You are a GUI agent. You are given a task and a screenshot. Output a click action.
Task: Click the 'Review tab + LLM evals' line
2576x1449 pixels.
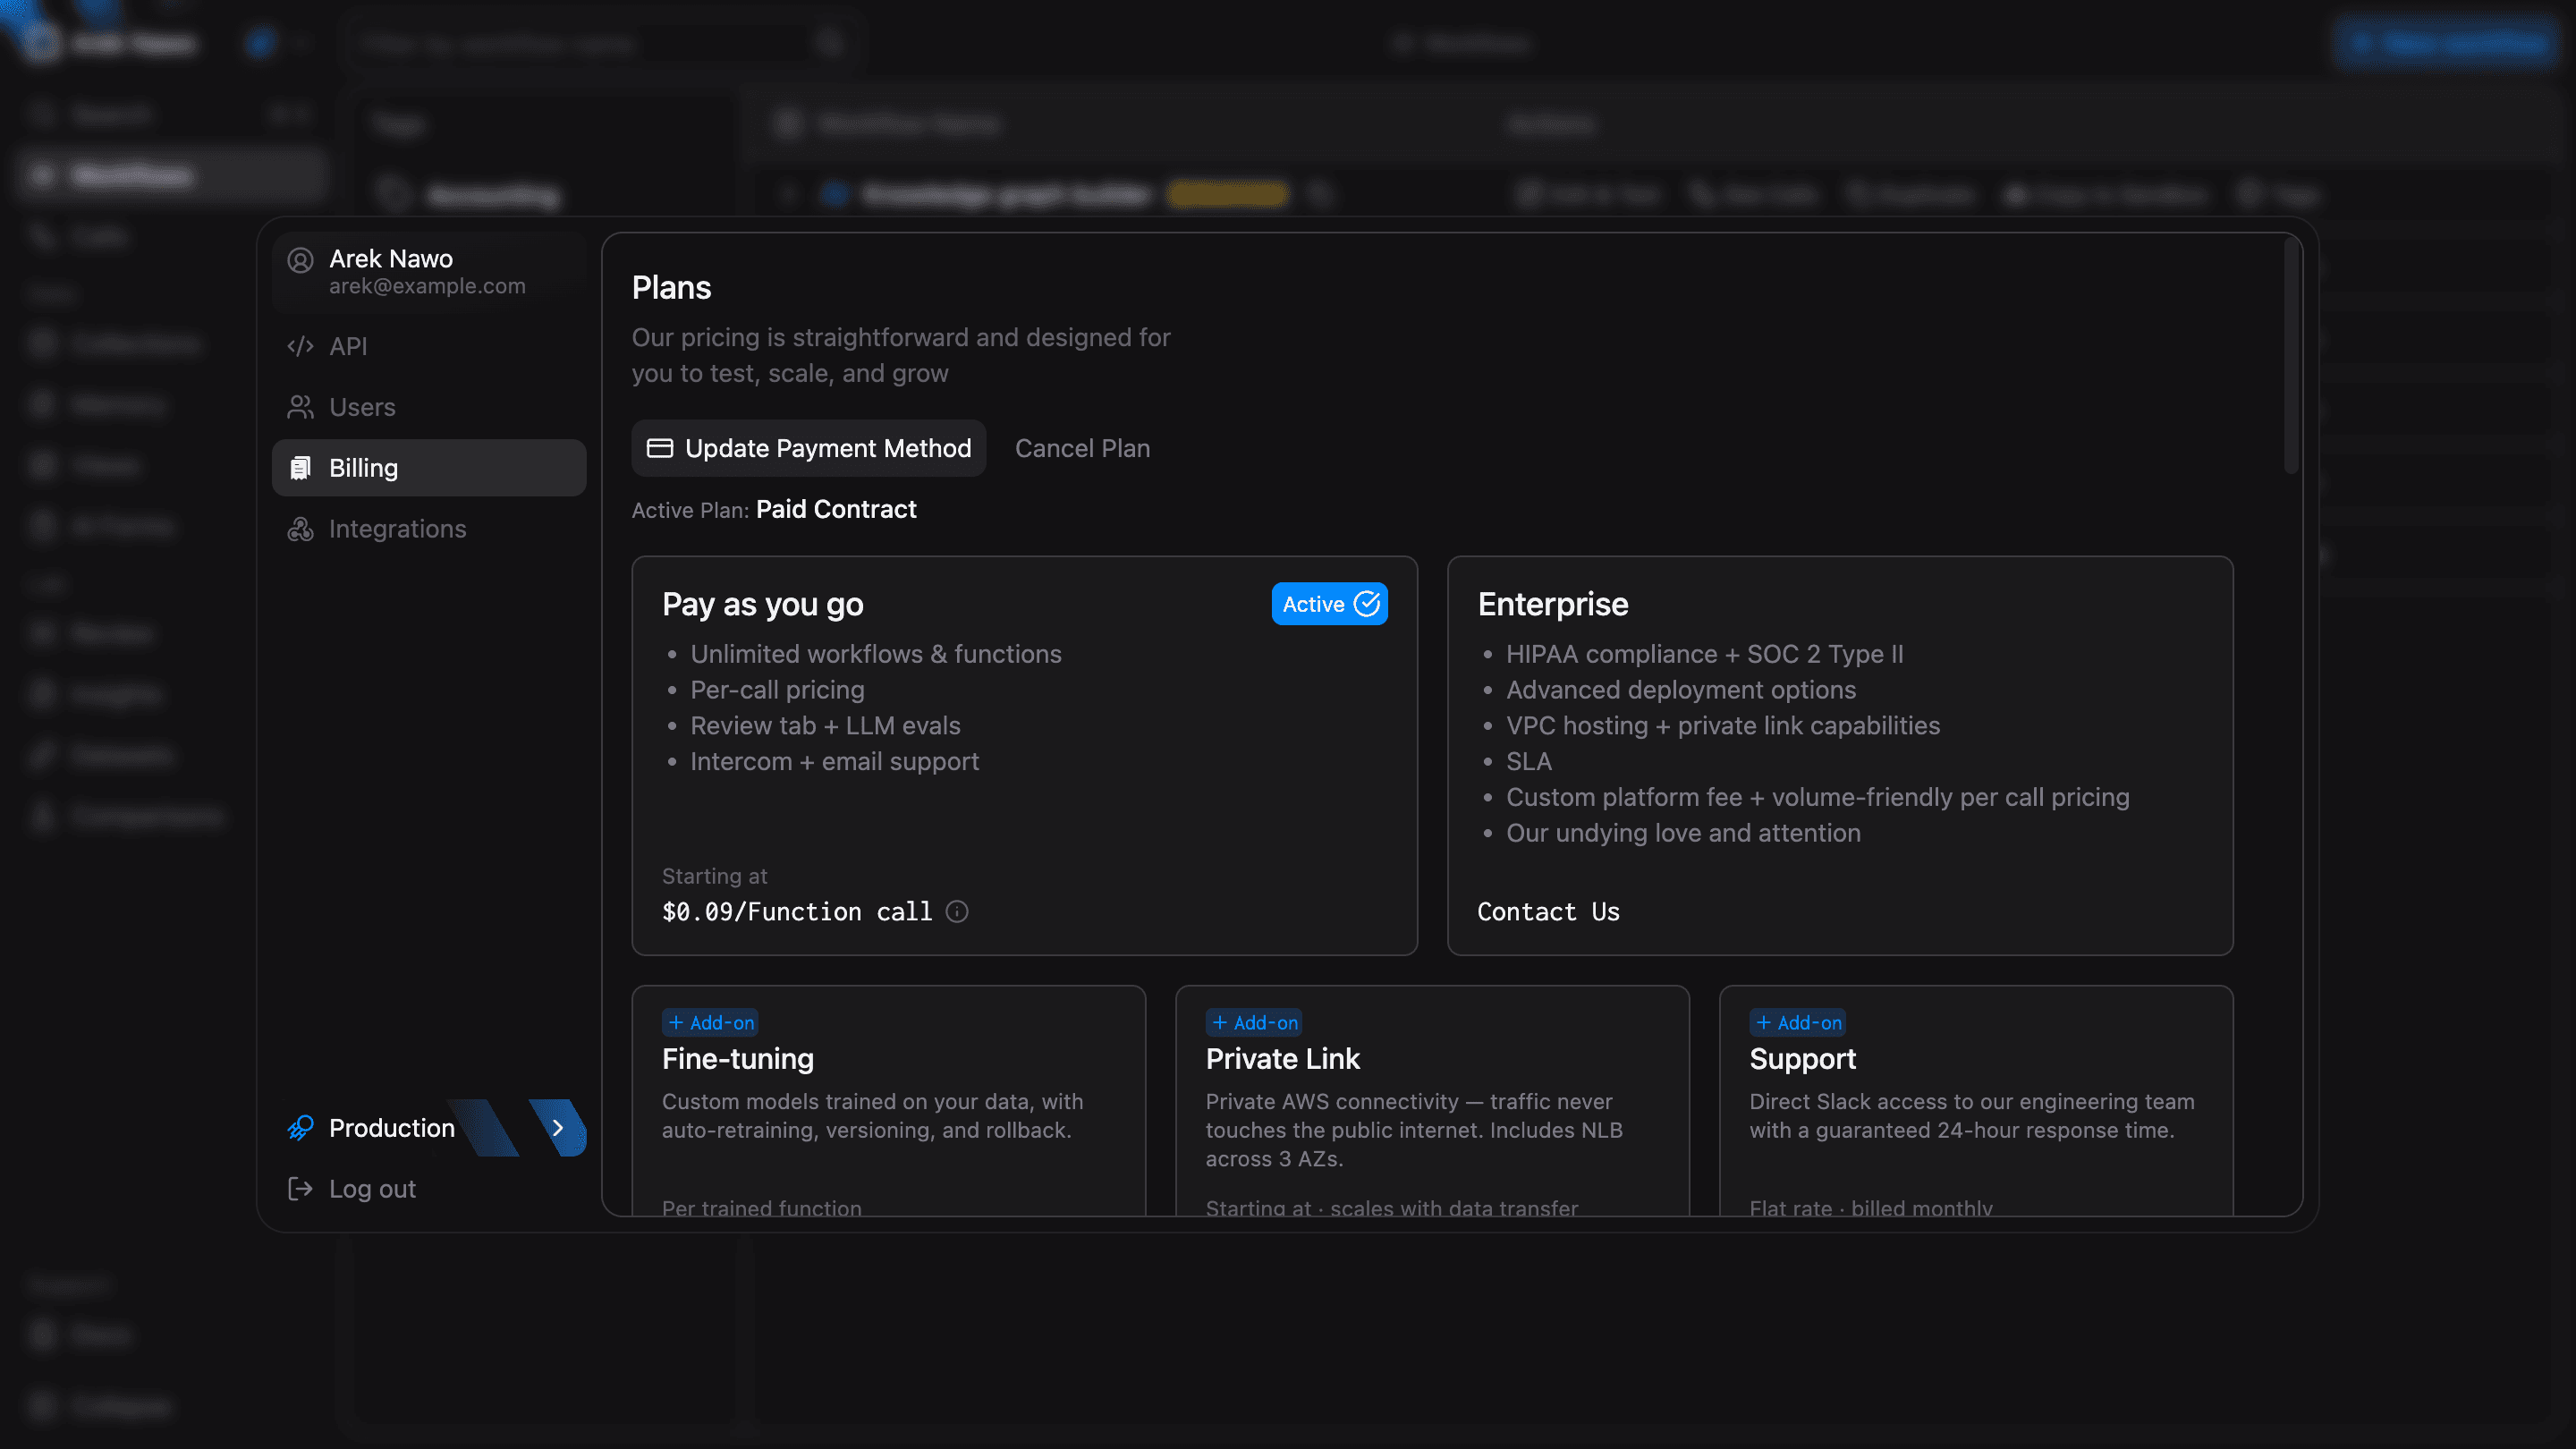tap(825, 726)
